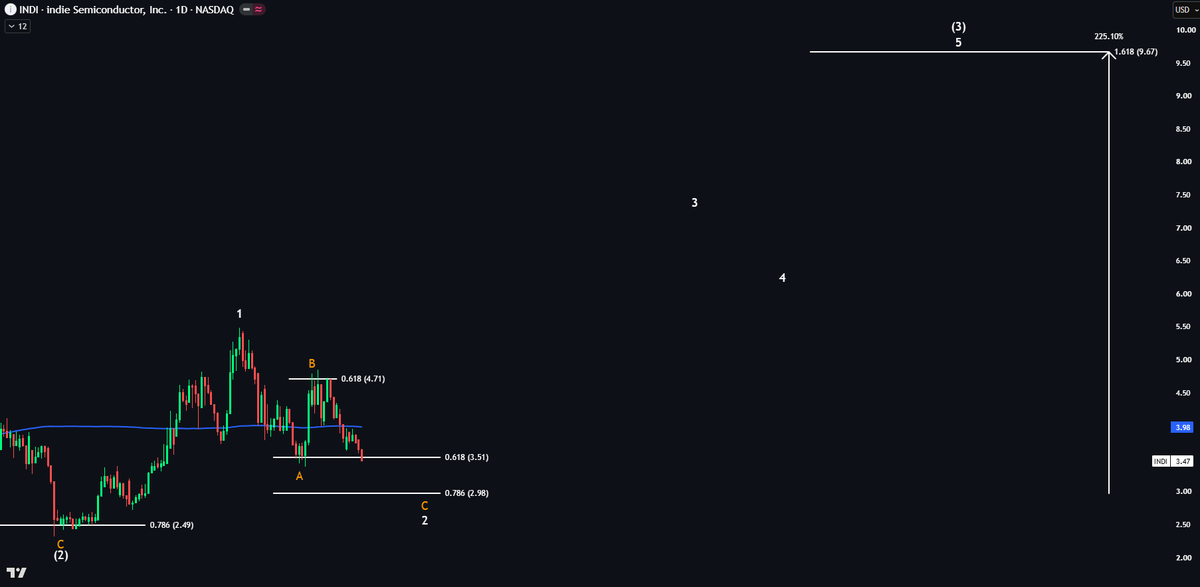This screenshot has height=587, width=1200.
Task: Click the 225.10% percentage label
Action: (x=1109, y=36)
